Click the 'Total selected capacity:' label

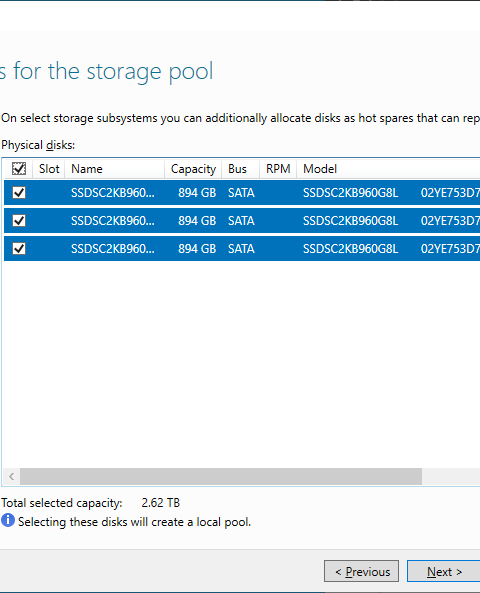[62, 503]
